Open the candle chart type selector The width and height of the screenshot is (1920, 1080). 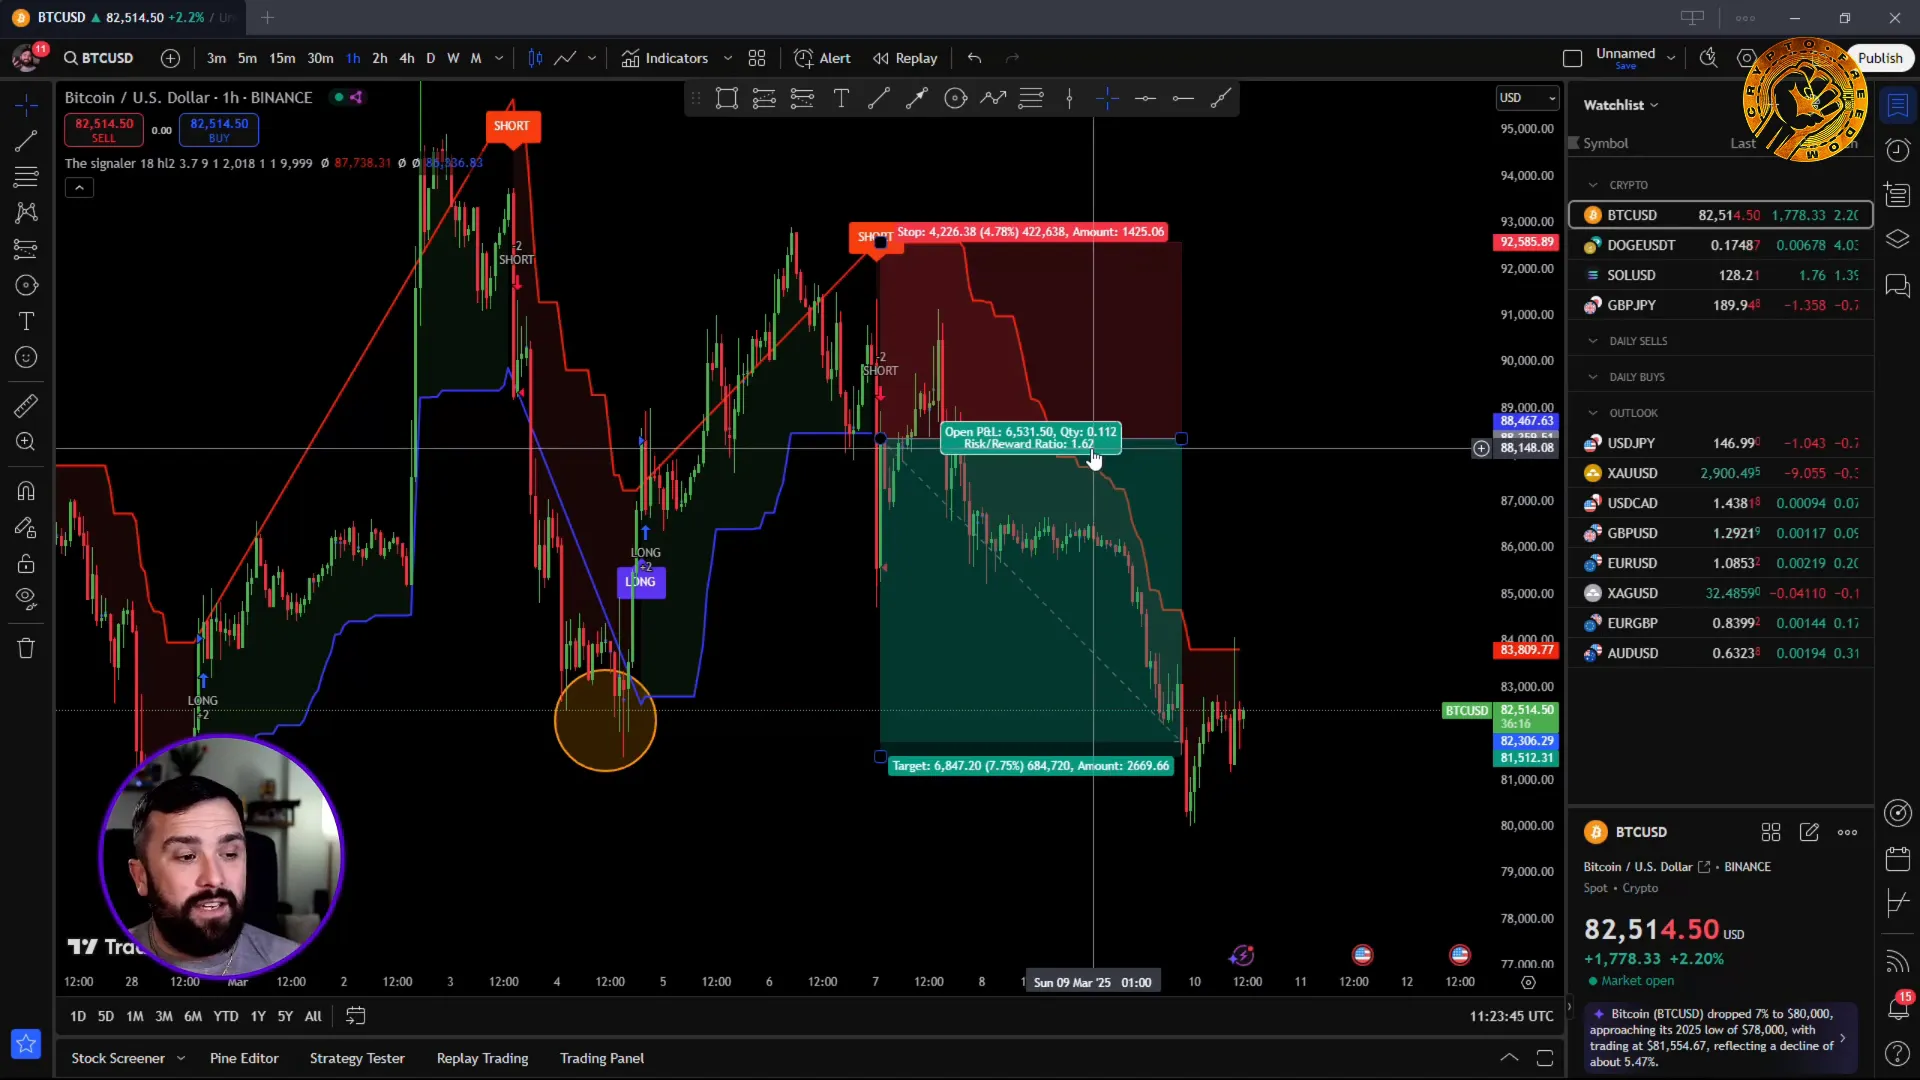pos(535,58)
